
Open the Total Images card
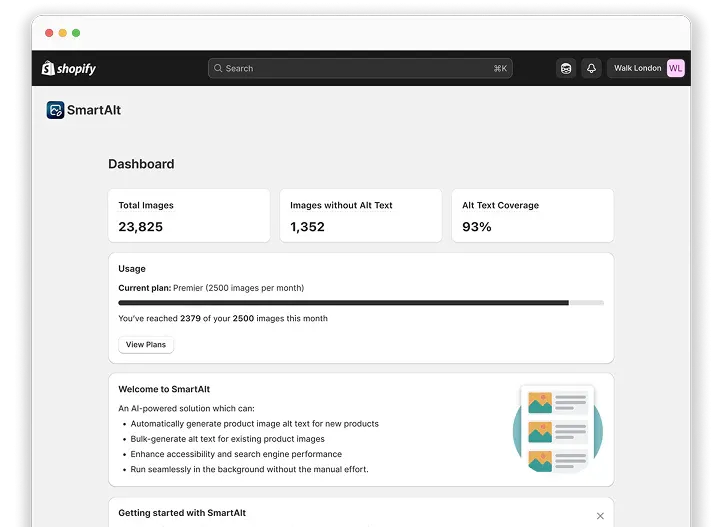pyautogui.click(x=189, y=215)
